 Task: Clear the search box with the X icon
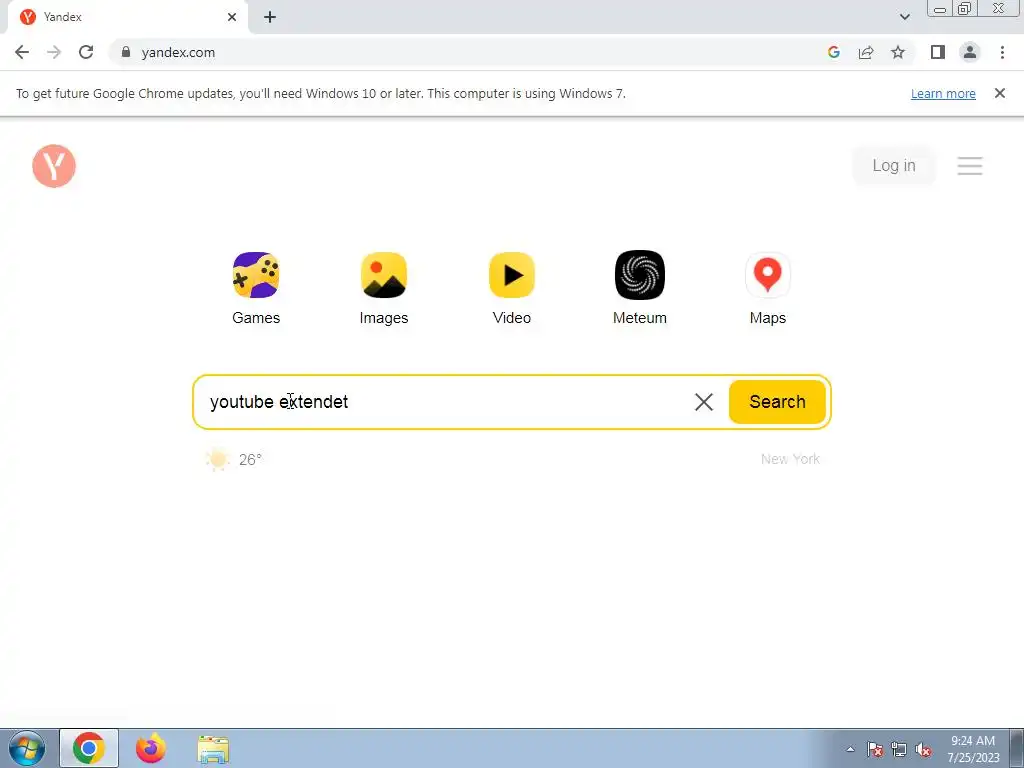tap(704, 402)
